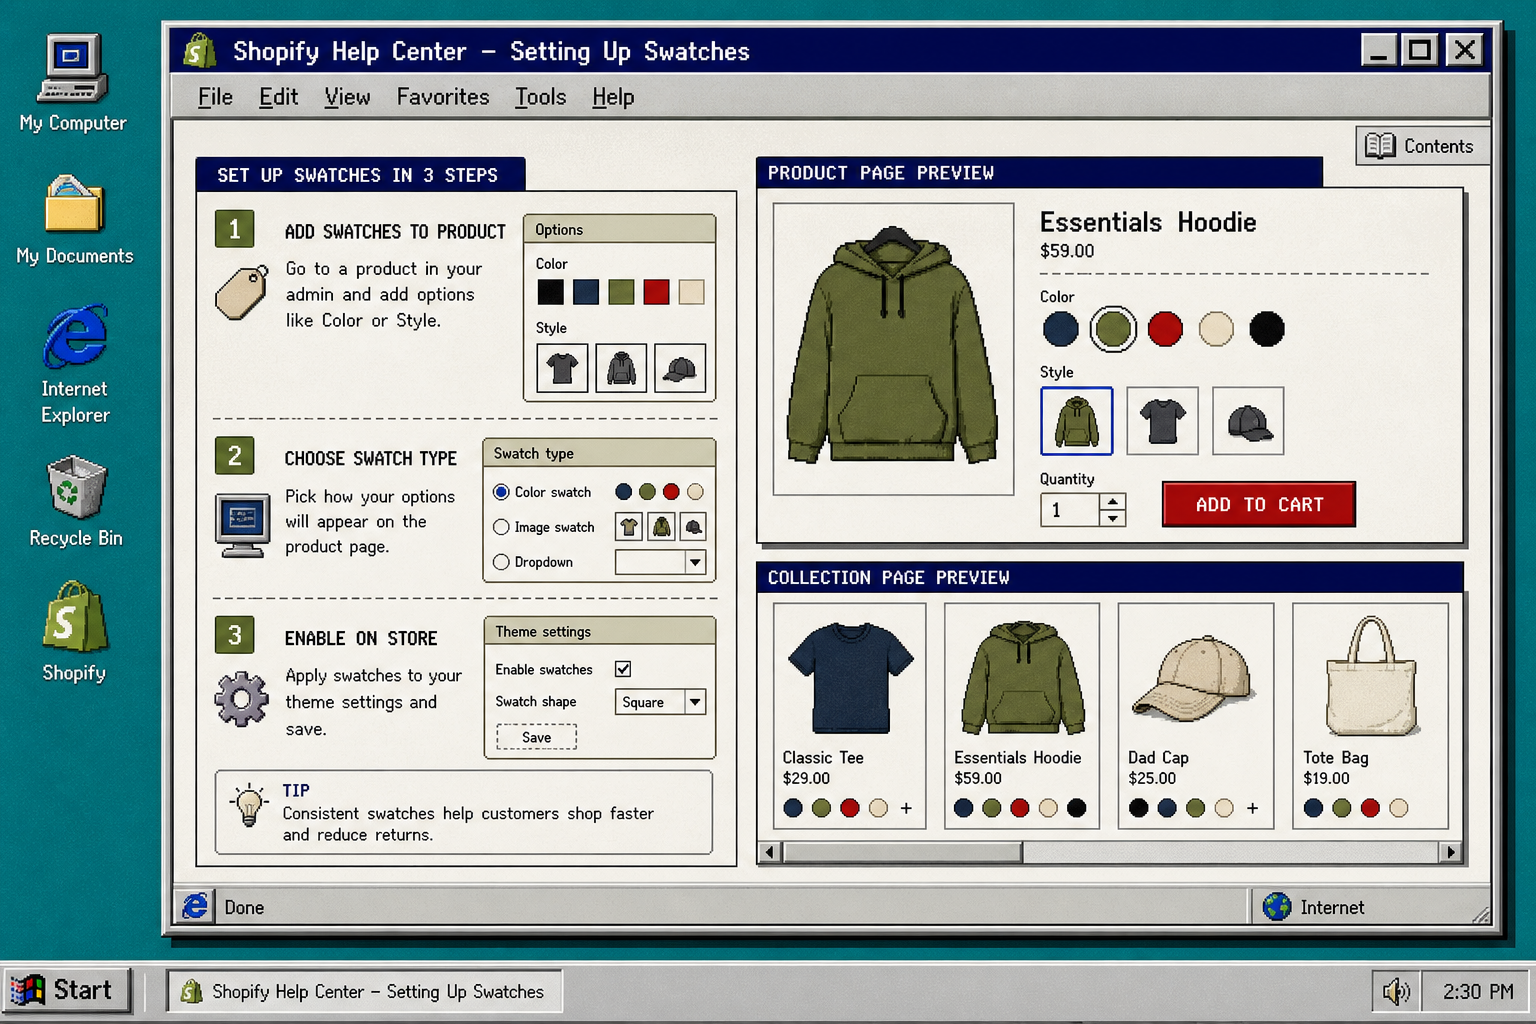Select the Color swatch radio button
The width and height of the screenshot is (1536, 1024).
coord(501,492)
